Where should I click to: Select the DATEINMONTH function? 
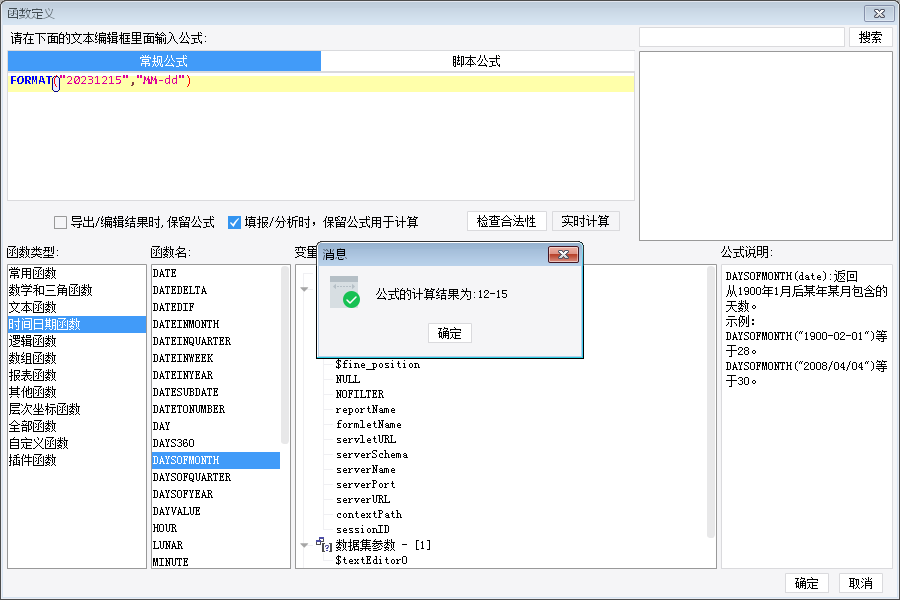click(x=216, y=324)
